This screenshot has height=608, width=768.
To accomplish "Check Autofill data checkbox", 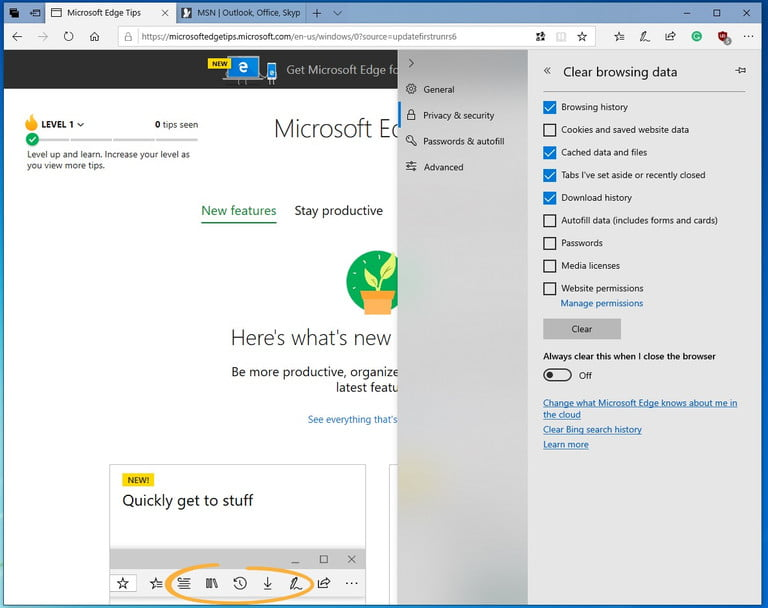I will (x=550, y=220).
